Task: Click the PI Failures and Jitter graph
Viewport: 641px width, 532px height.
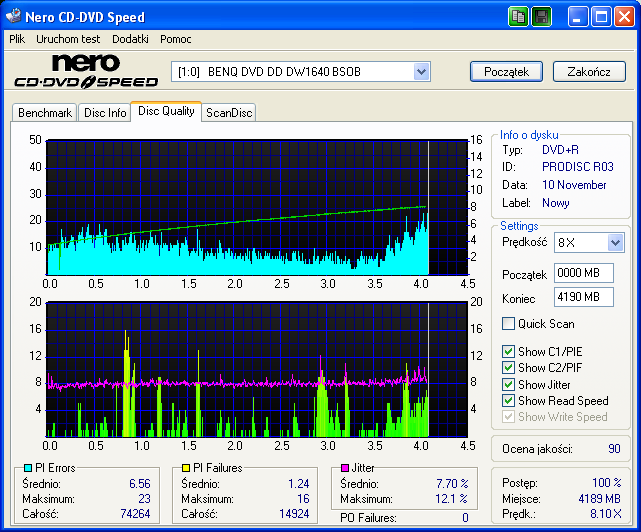Action: (x=257, y=370)
